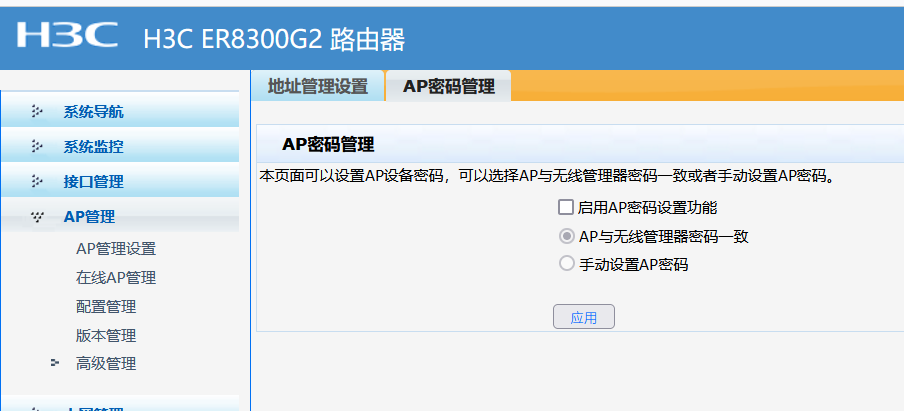Click the AP密码管理 panel heading
Viewport: 904px width, 411px height.
click(328, 145)
